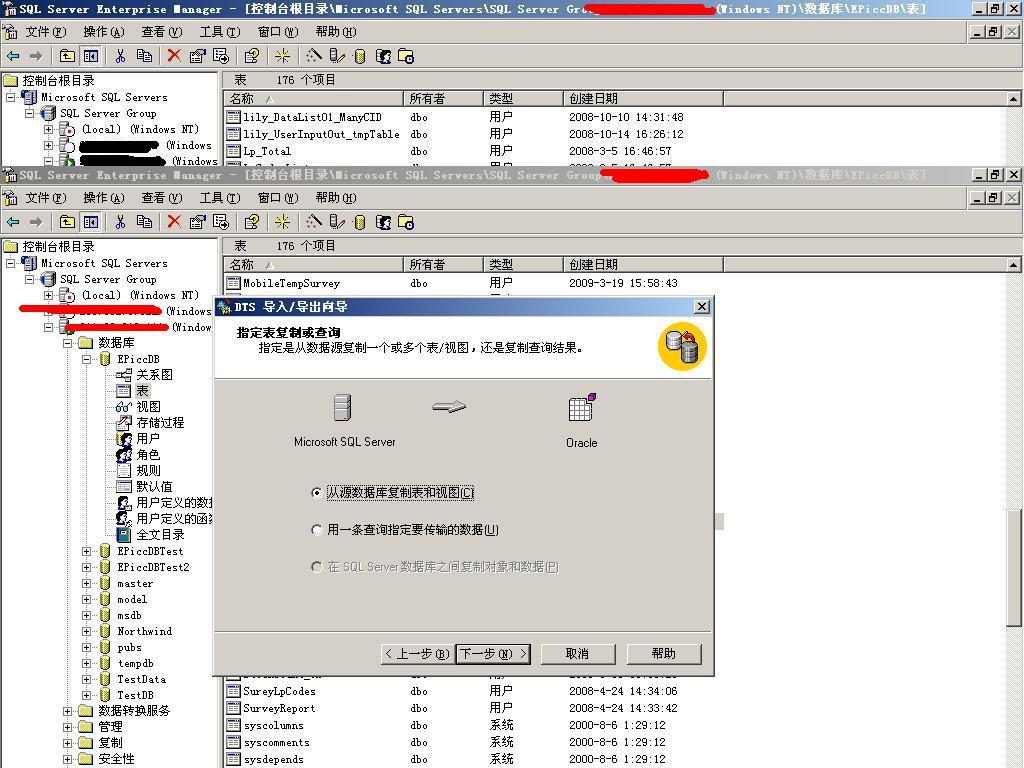This screenshot has width=1024, height=768.
Task: Sort by 名称 column header in lower window
Action: [x=313, y=264]
